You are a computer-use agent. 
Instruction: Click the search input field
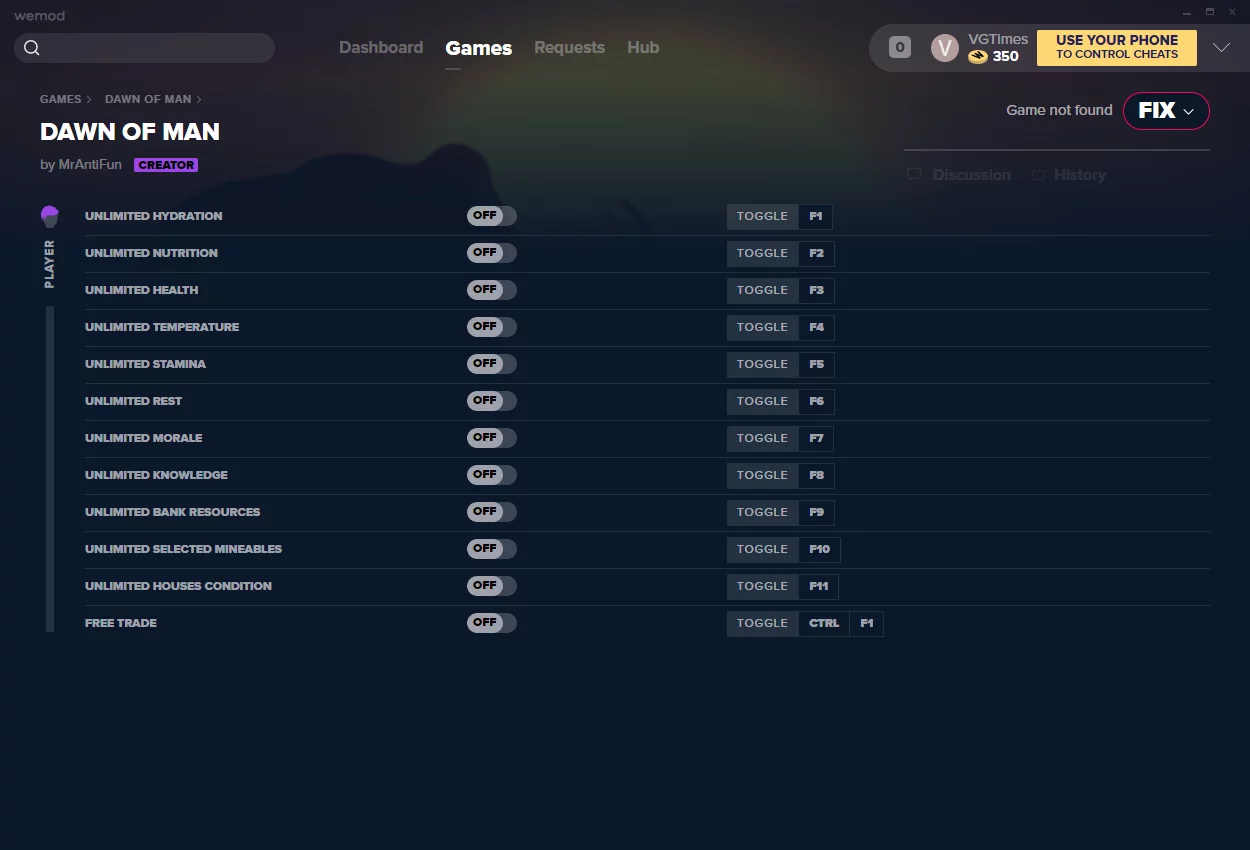pos(144,48)
